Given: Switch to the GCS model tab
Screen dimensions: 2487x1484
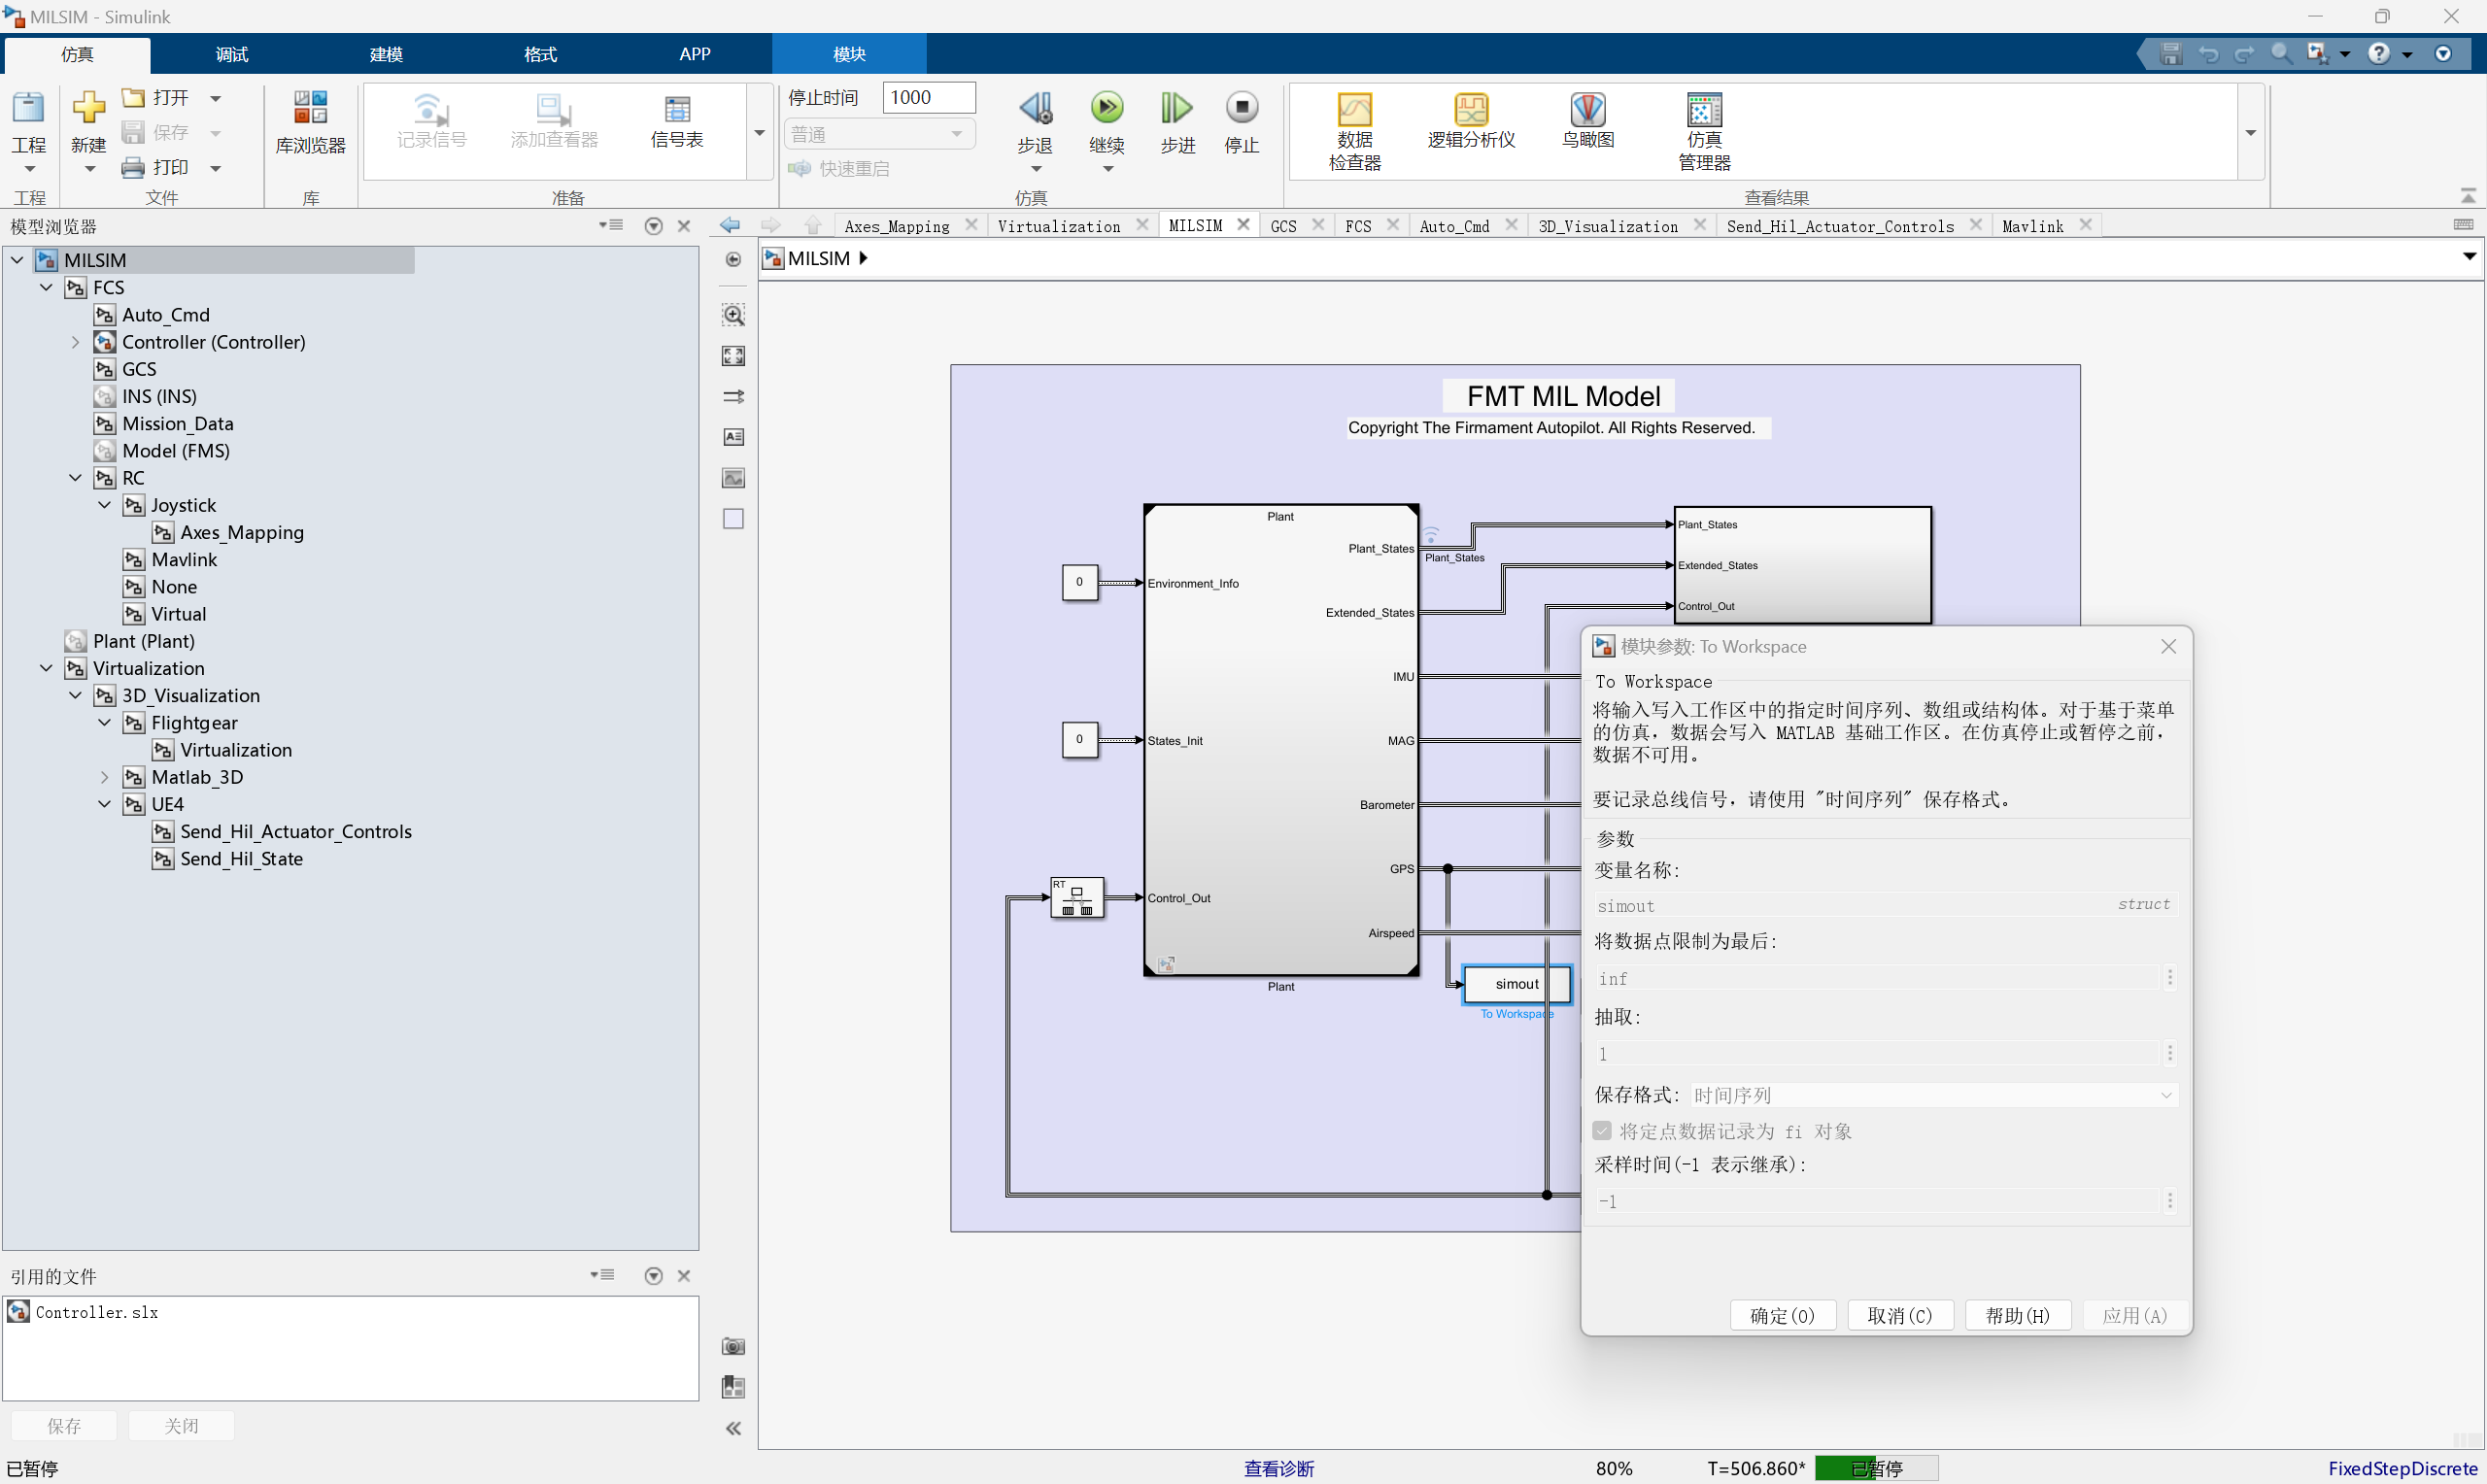Looking at the screenshot, I should coord(1283,226).
